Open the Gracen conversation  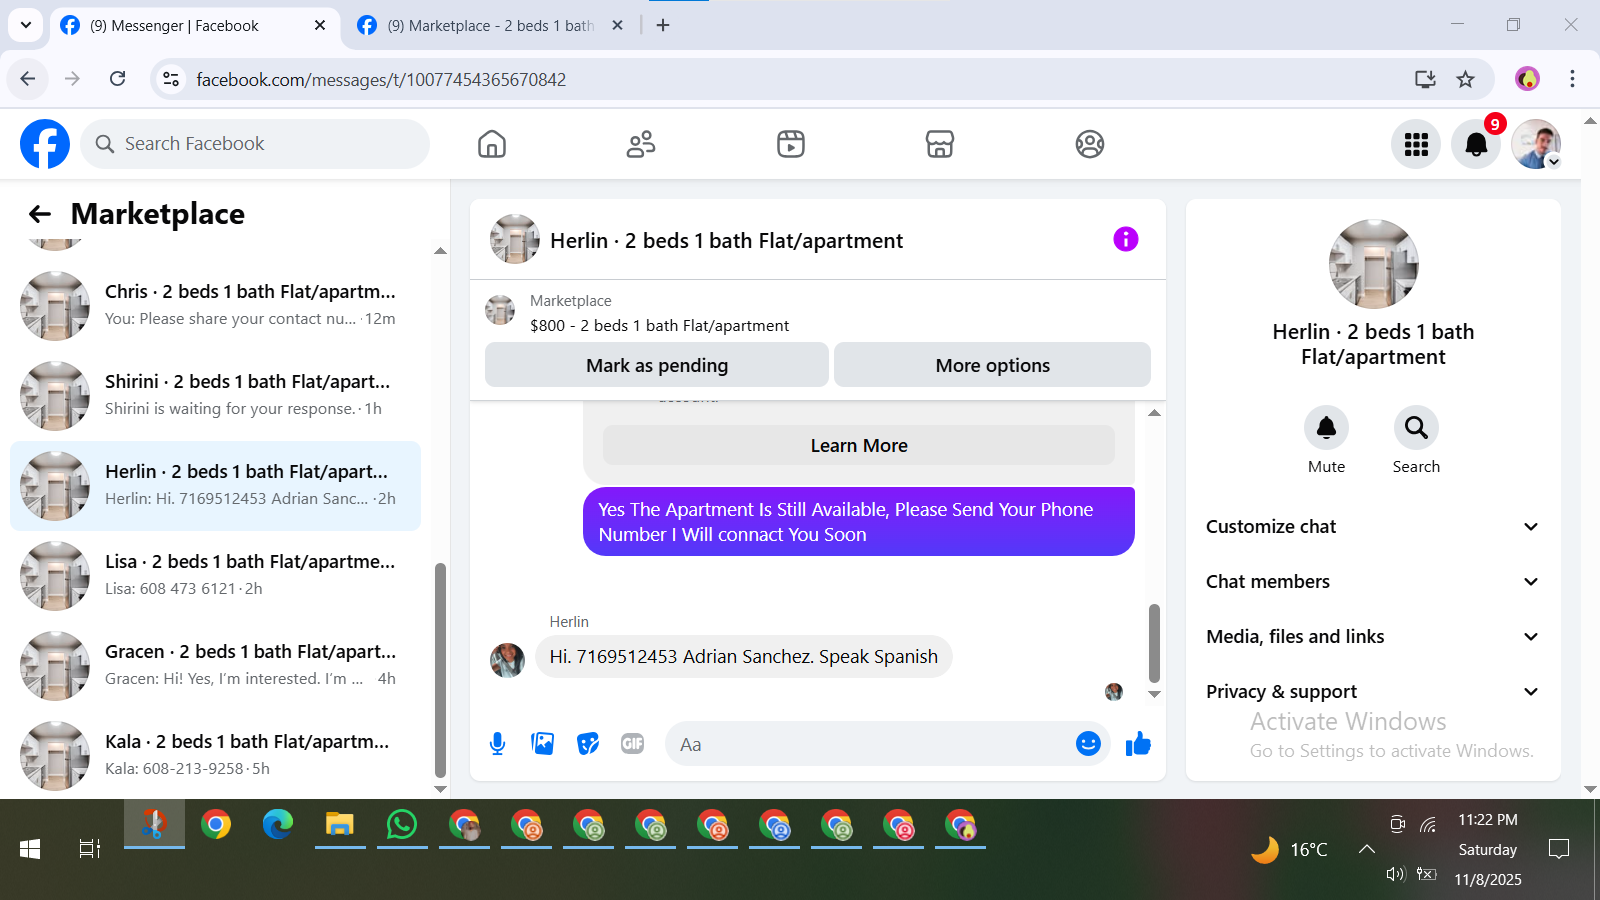coord(215,665)
